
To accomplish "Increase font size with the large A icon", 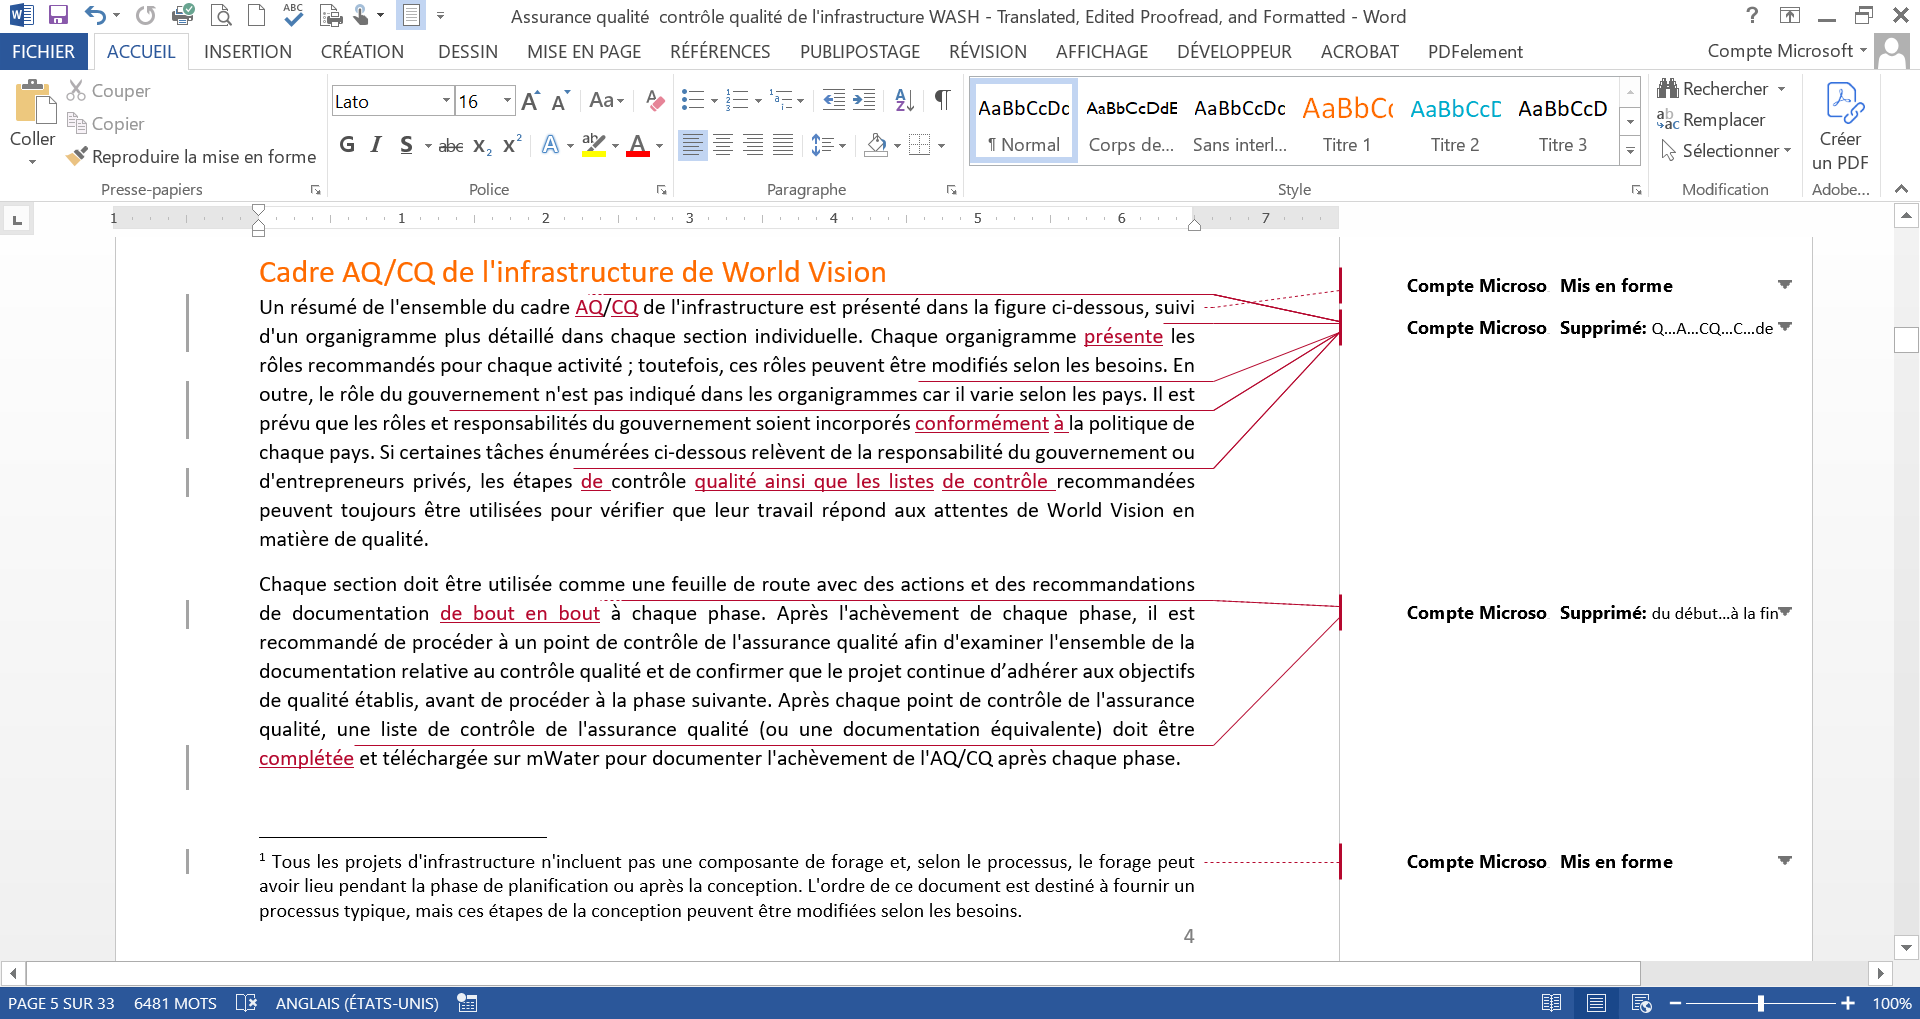I will 531,101.
